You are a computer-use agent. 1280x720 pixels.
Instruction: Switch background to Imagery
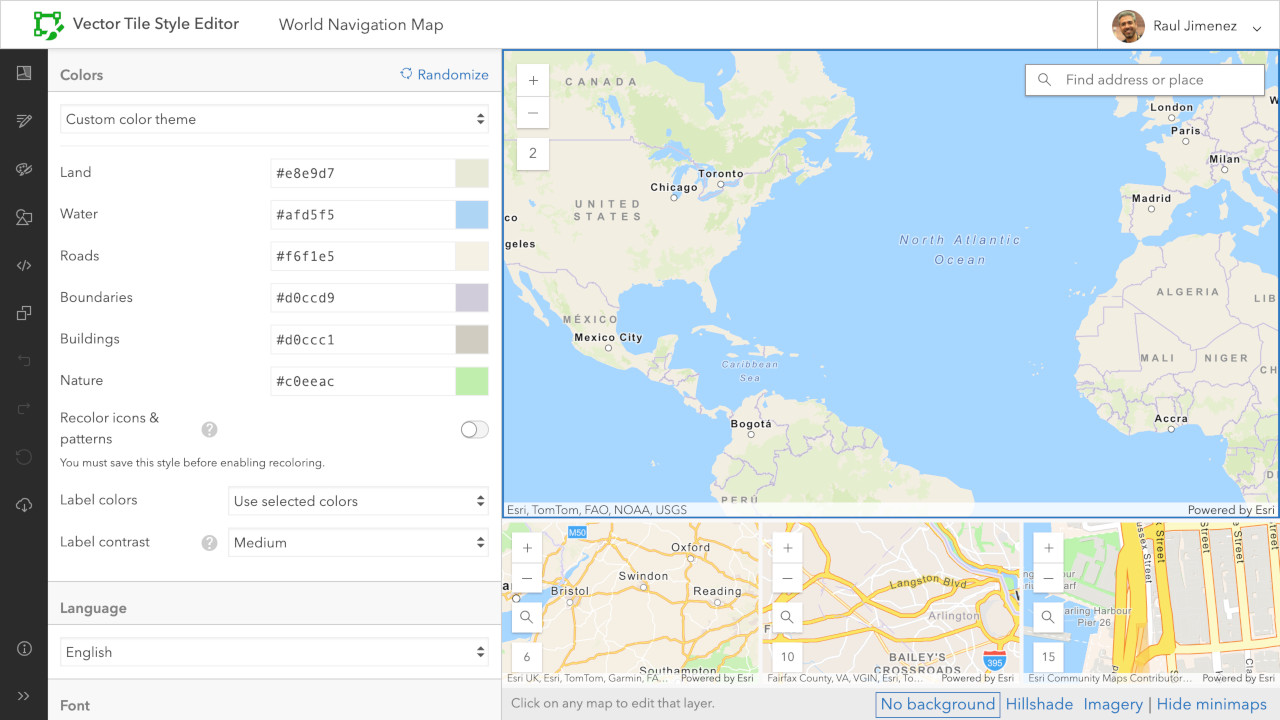point(1113,704)
